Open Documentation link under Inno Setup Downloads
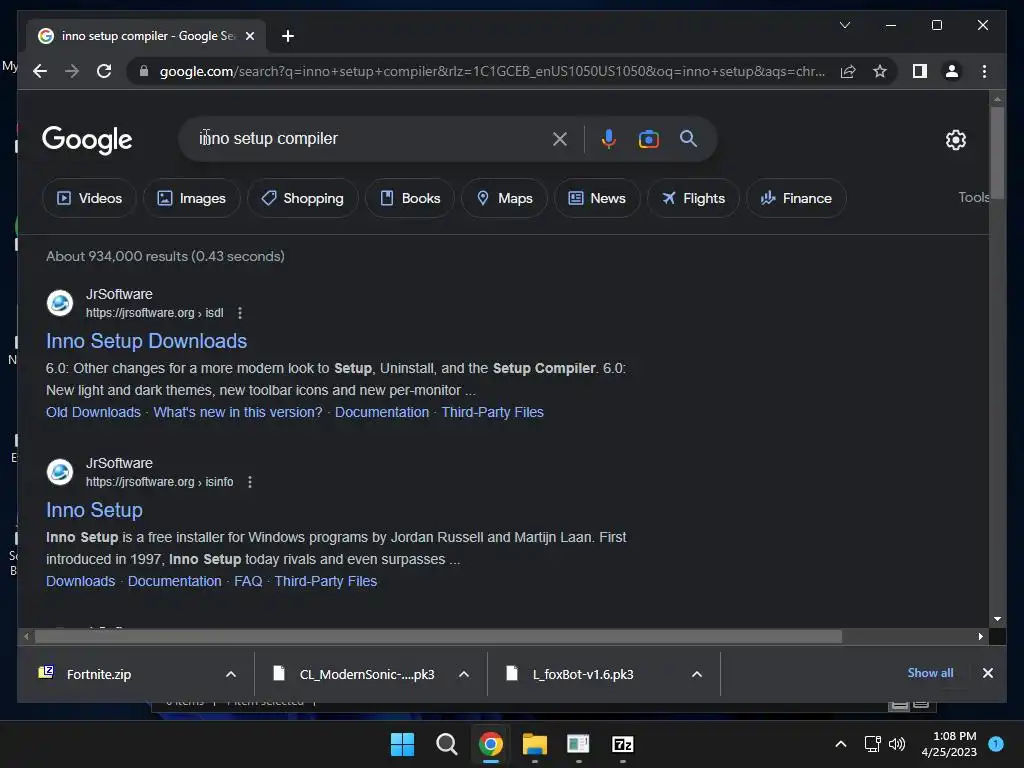 pos(382,412)
